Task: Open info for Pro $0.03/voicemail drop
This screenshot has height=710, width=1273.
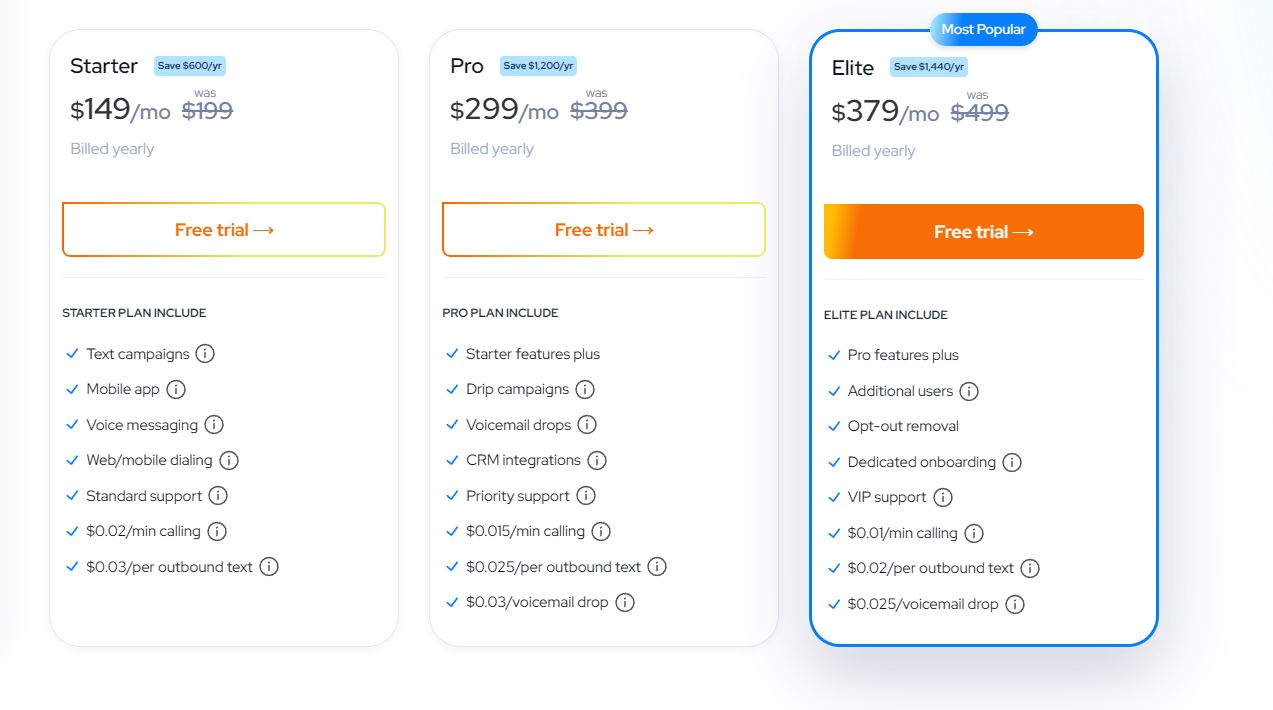Action: (x=625, y=602)
